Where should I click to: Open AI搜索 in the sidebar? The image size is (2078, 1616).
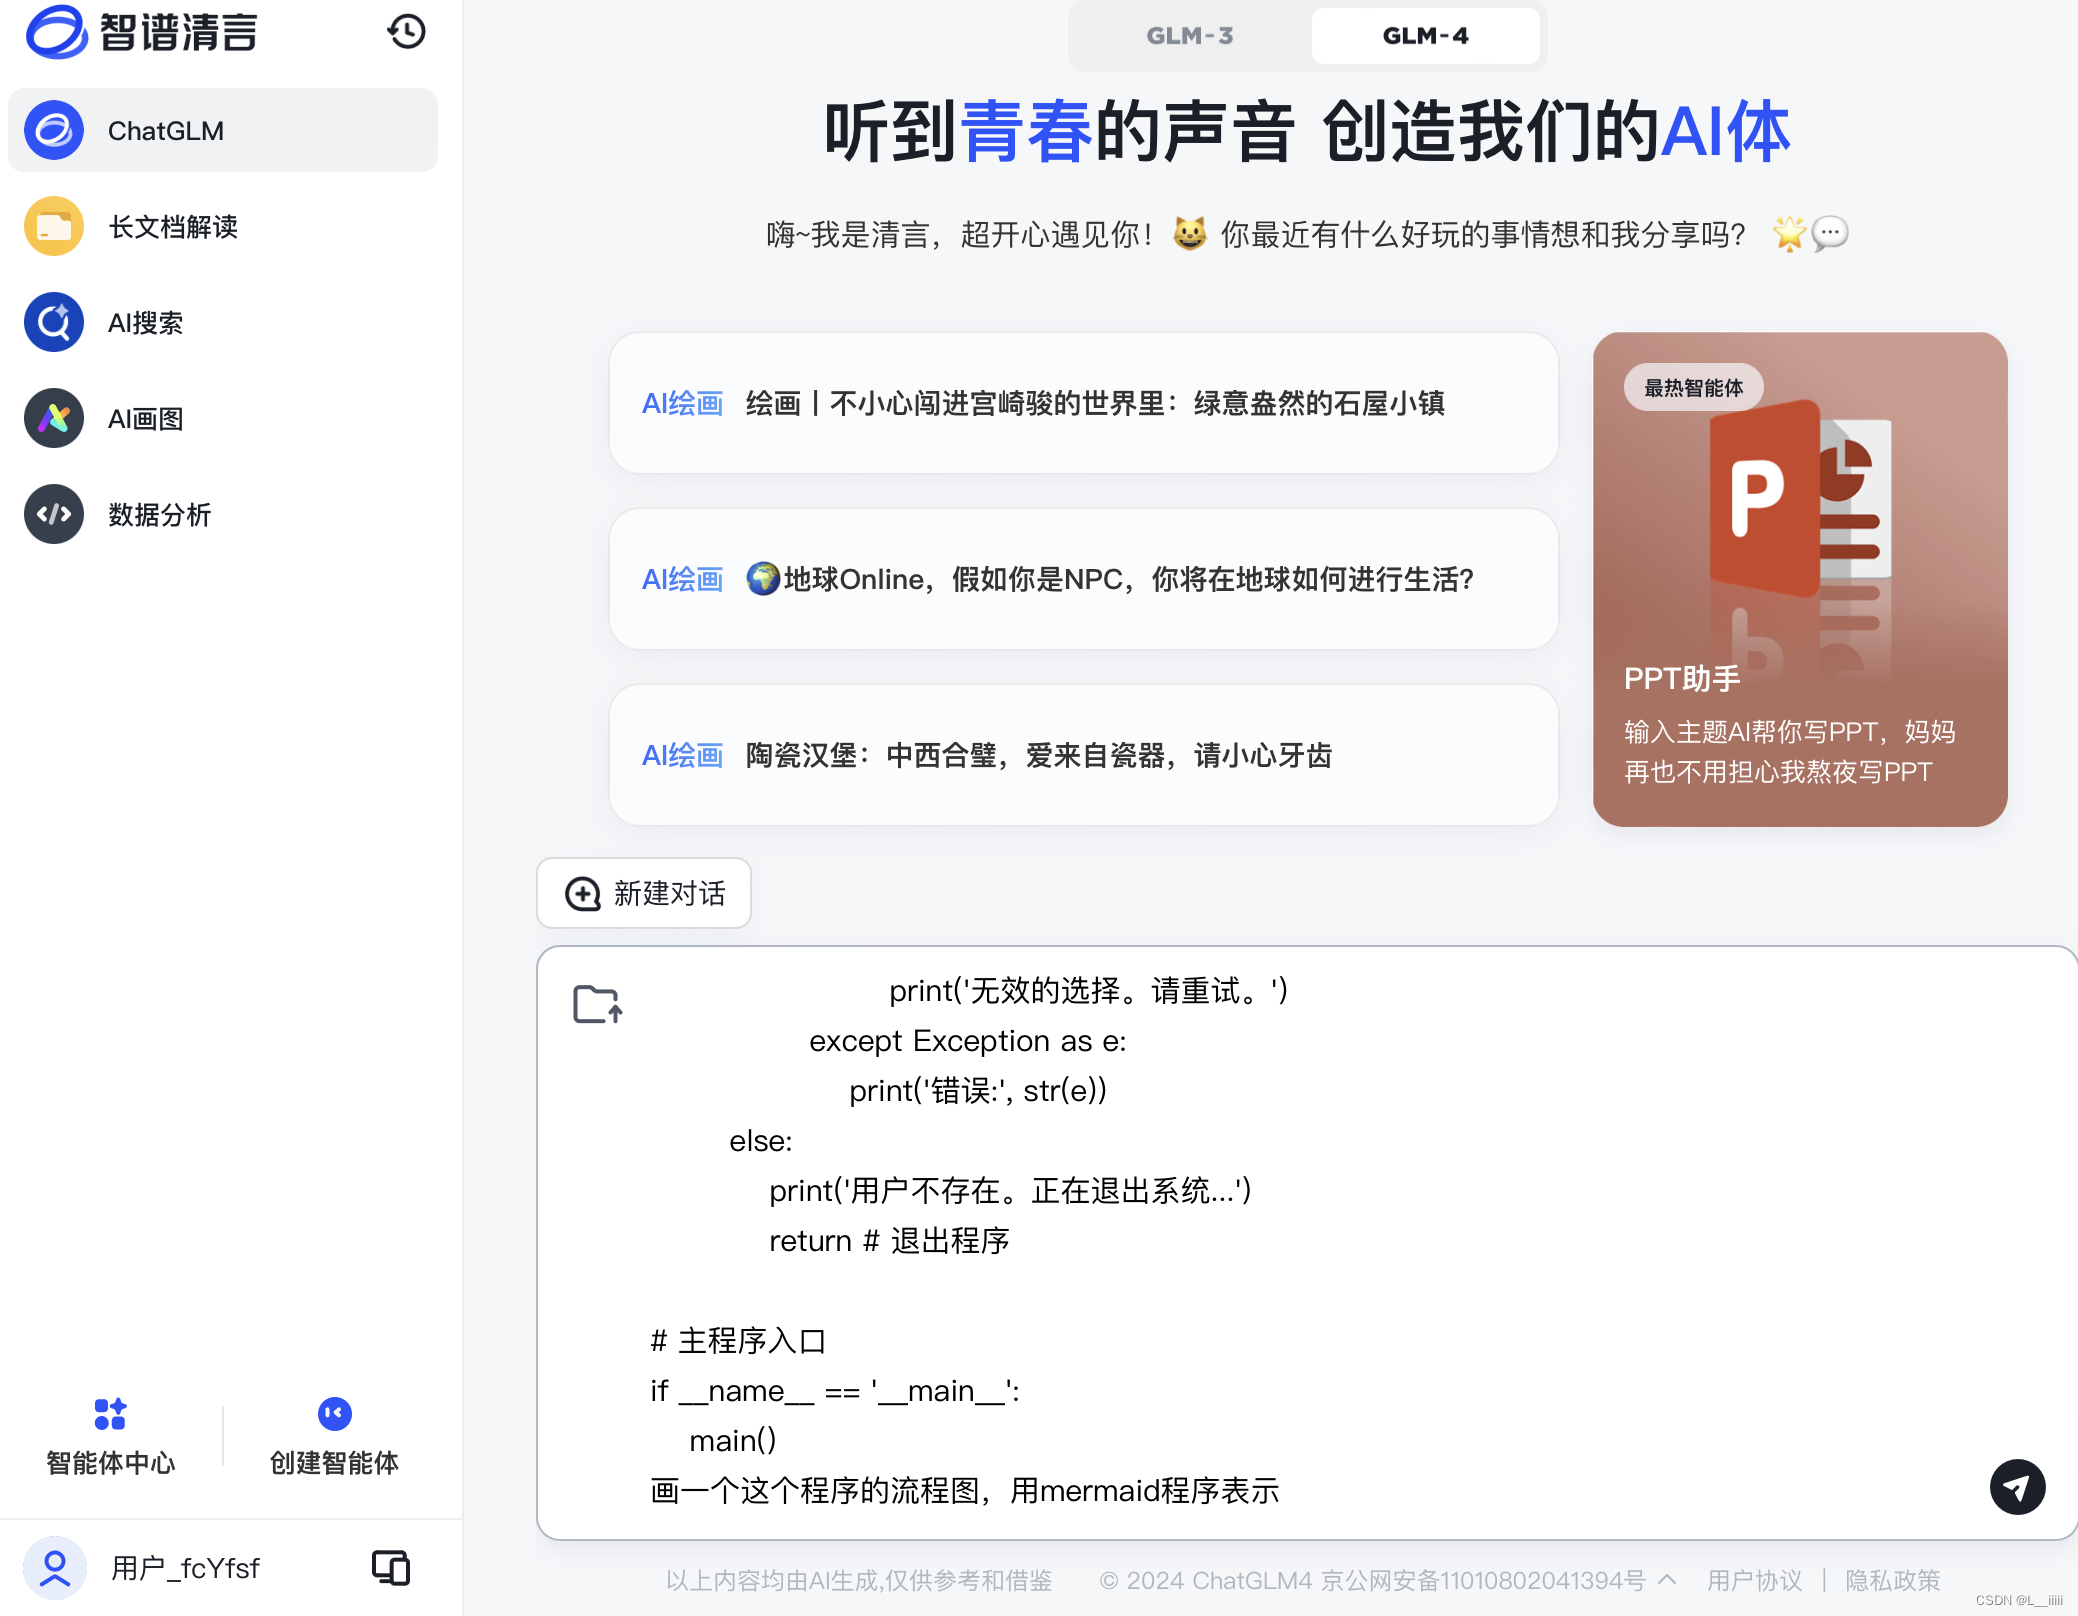click(146, 323)
